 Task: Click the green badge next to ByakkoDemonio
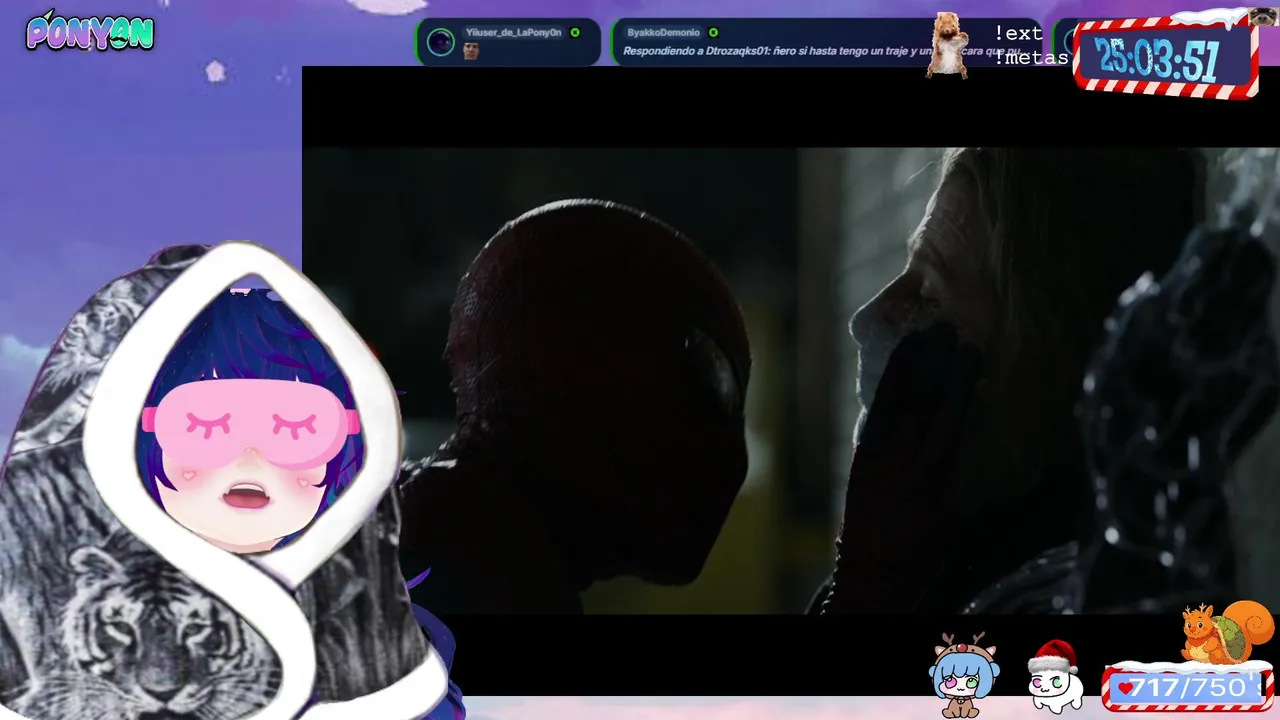[713, 33]
